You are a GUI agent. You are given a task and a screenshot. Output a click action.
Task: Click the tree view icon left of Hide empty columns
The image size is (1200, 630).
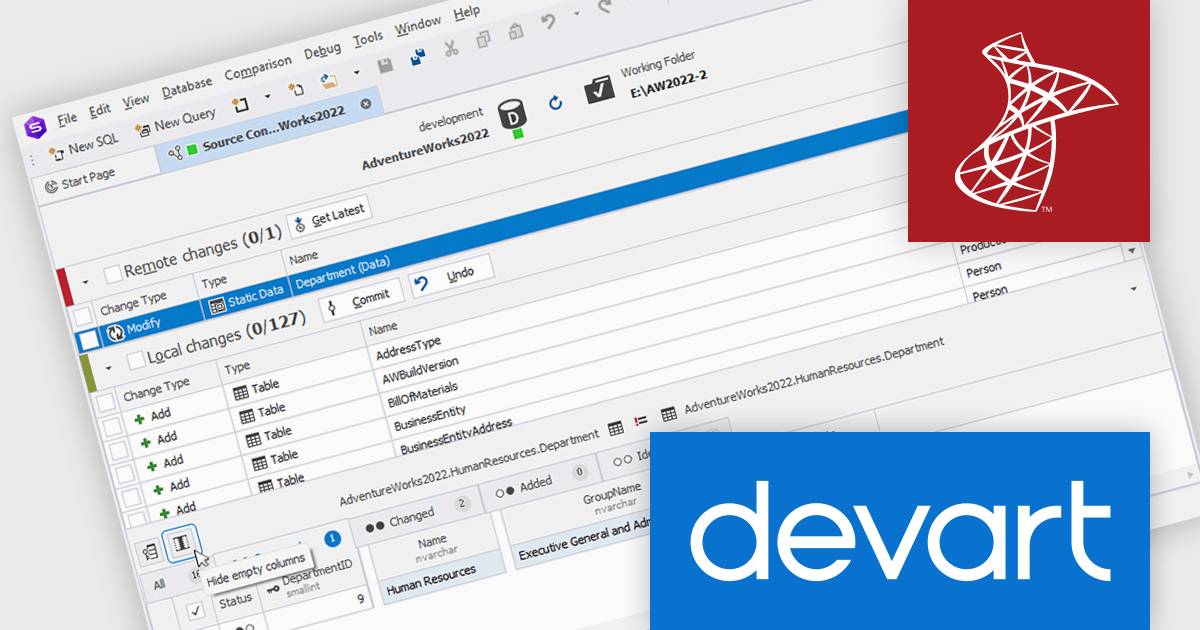pos(151,551)
